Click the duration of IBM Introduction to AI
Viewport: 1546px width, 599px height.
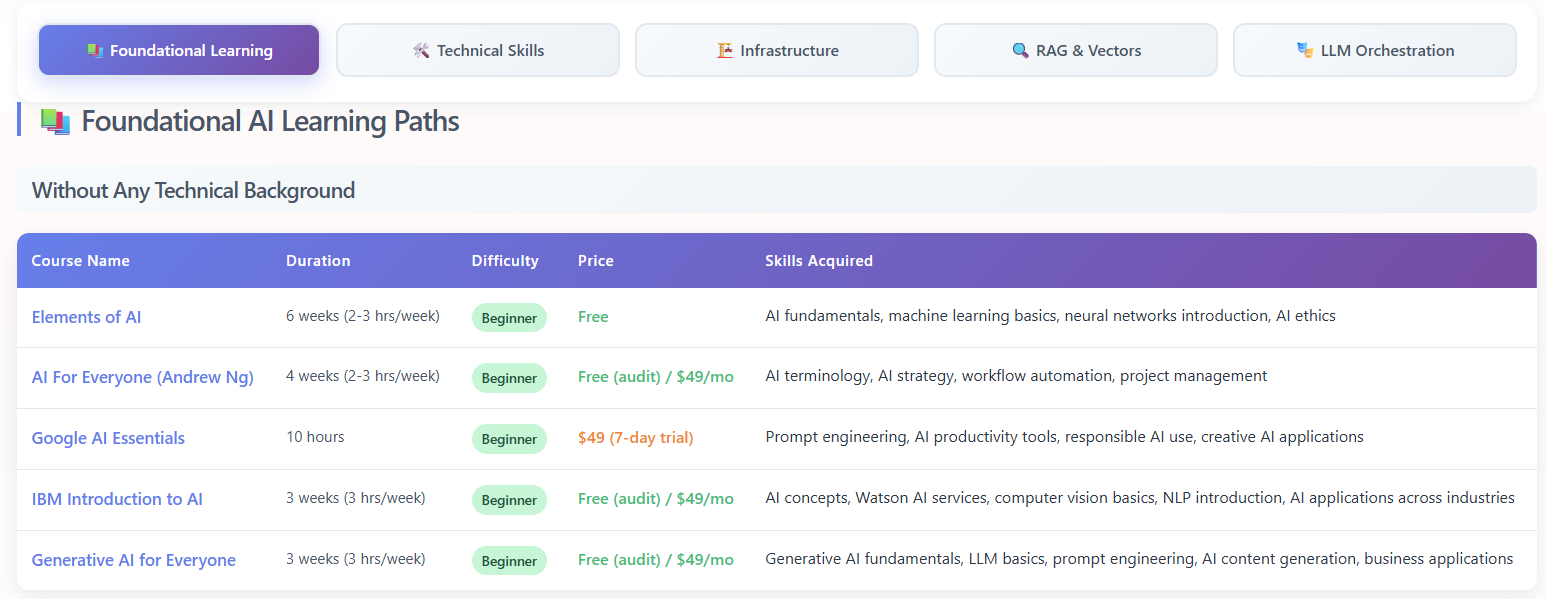coord(356,498)
